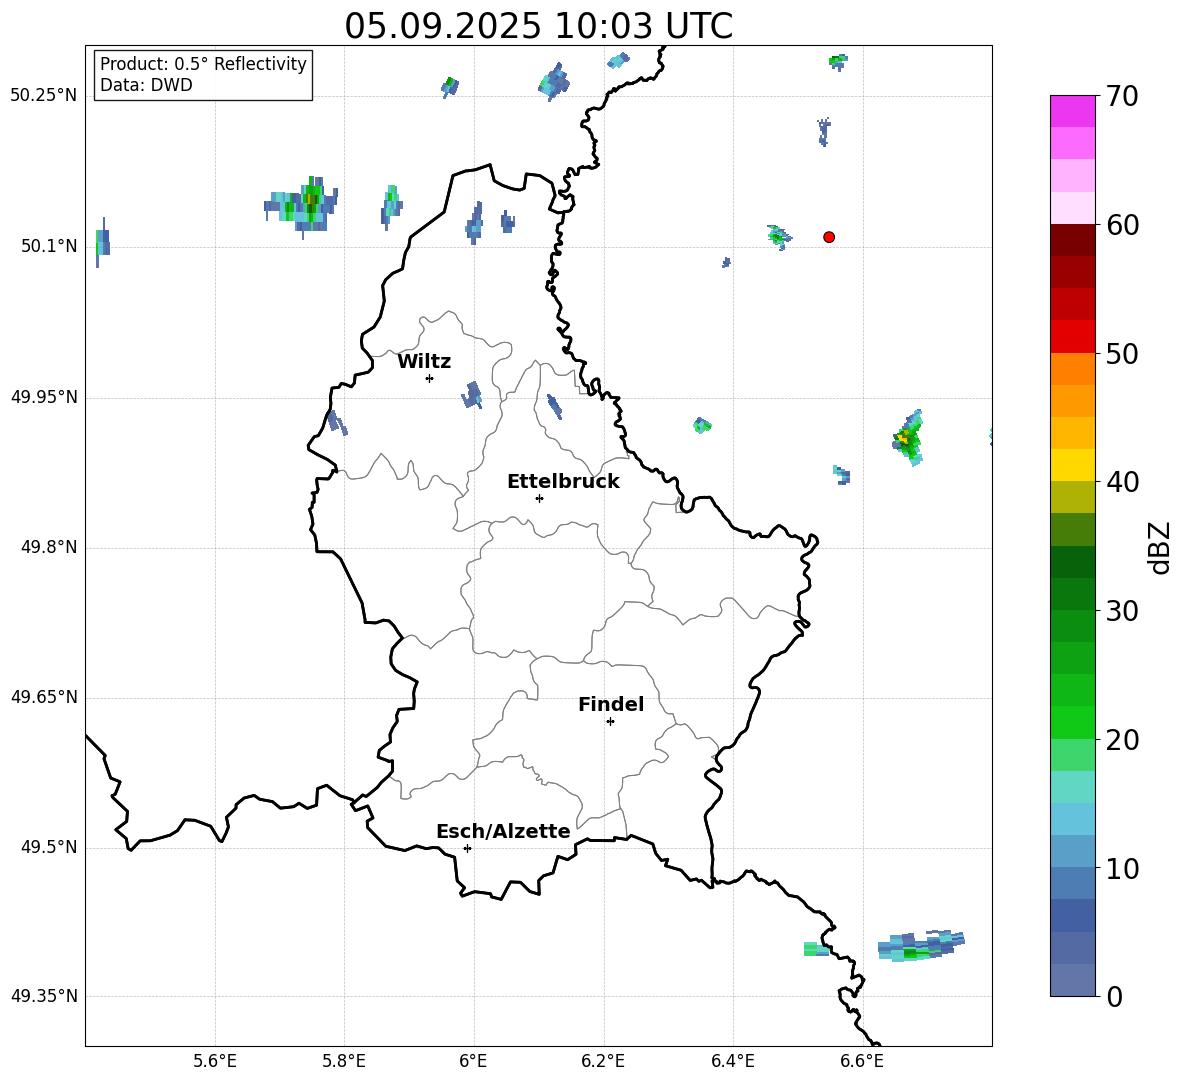The image size is (1184, 1081).
Task: Click the bright red colorbar segment above 50
Action: pos(1073,336)
